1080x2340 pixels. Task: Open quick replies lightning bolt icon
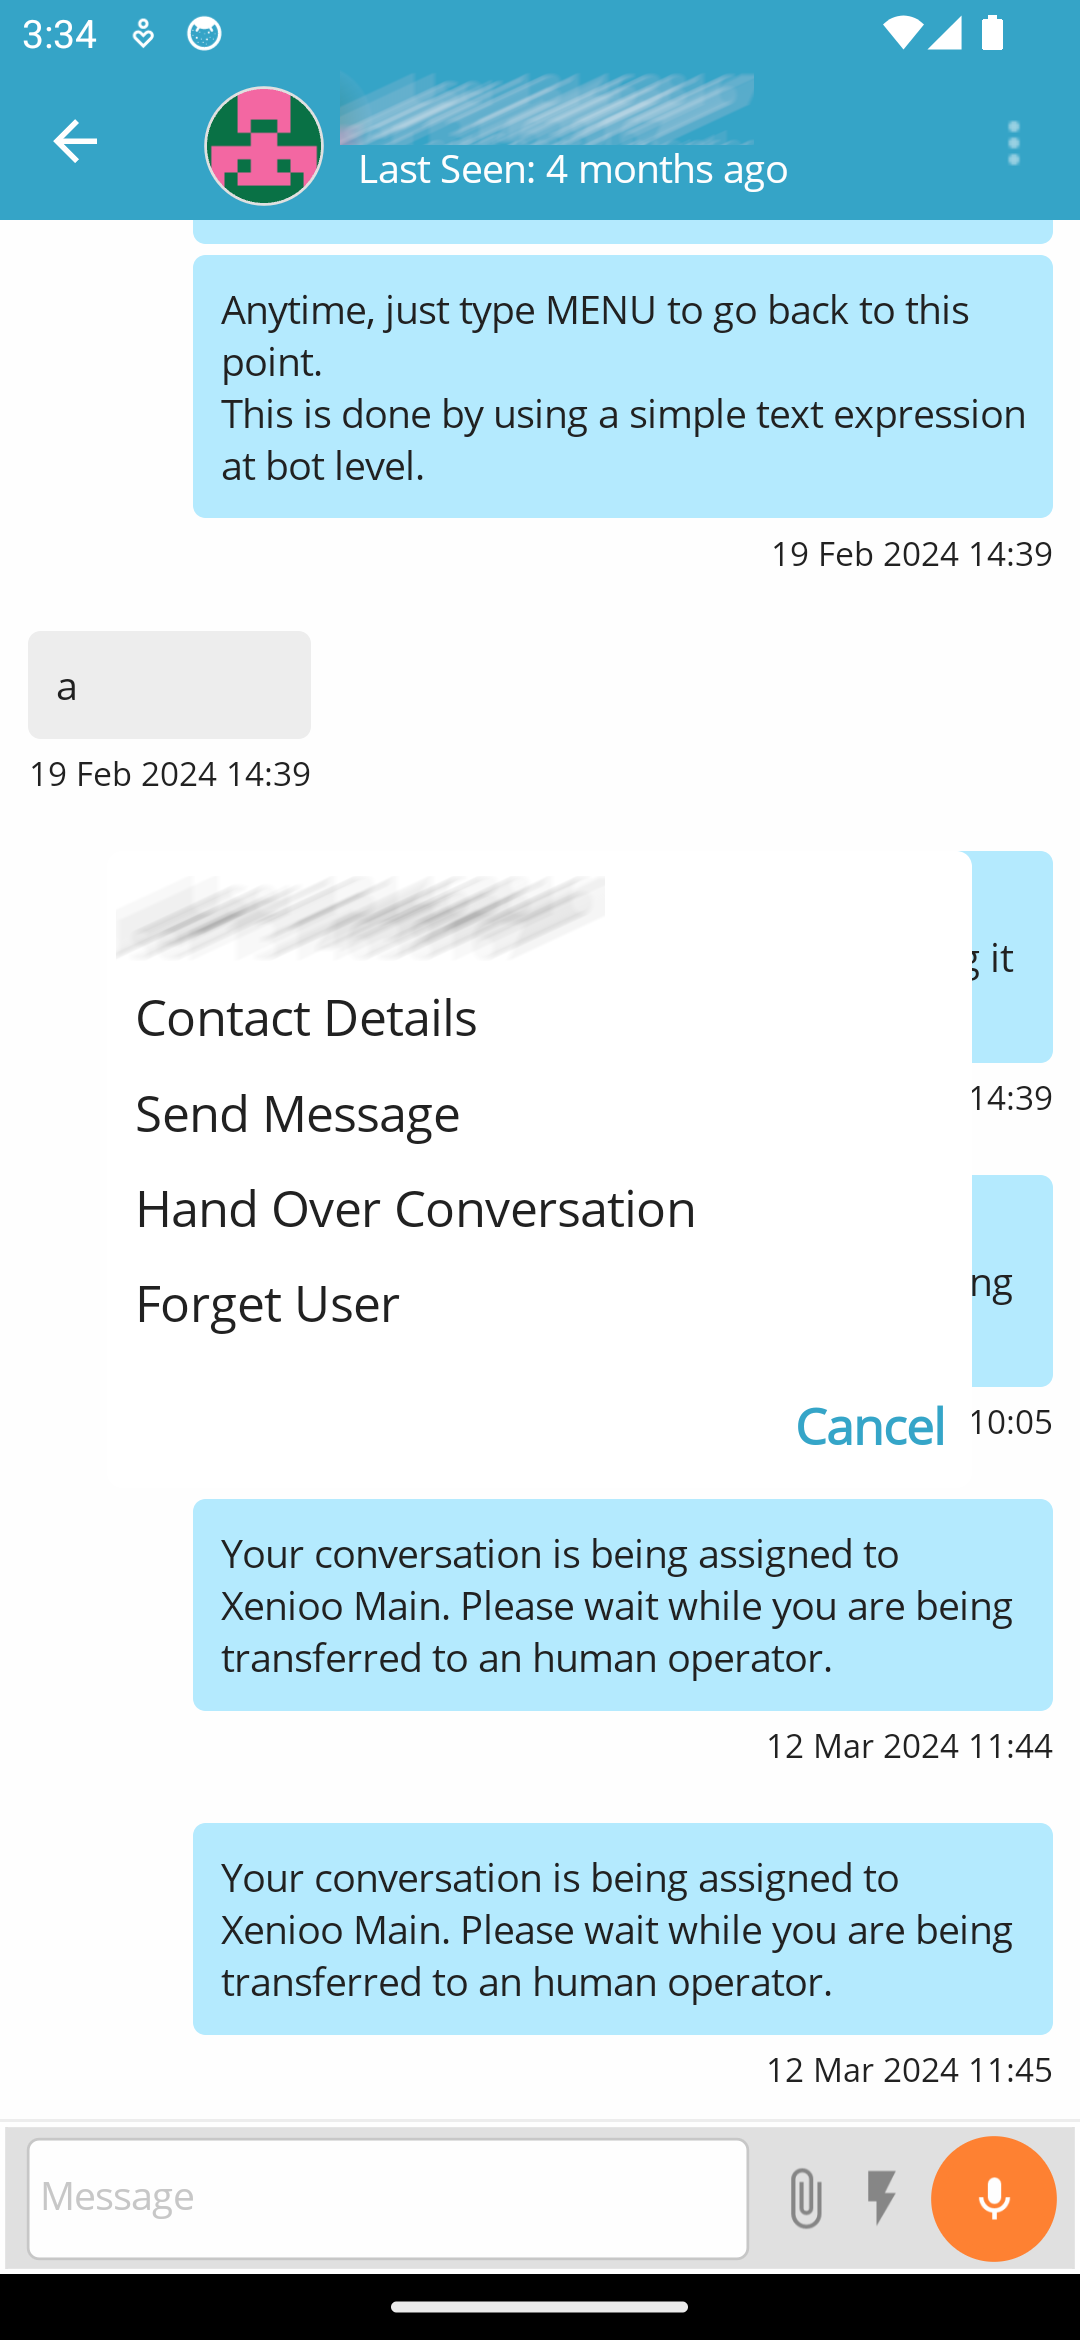tap(882, 2198)
